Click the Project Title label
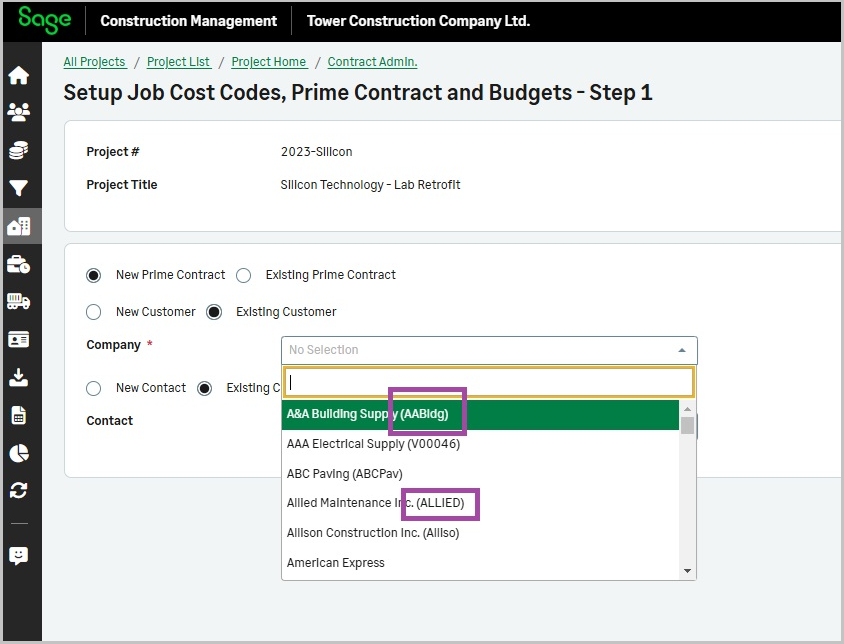Screen dimensions: 844x644 coord(122,185)
